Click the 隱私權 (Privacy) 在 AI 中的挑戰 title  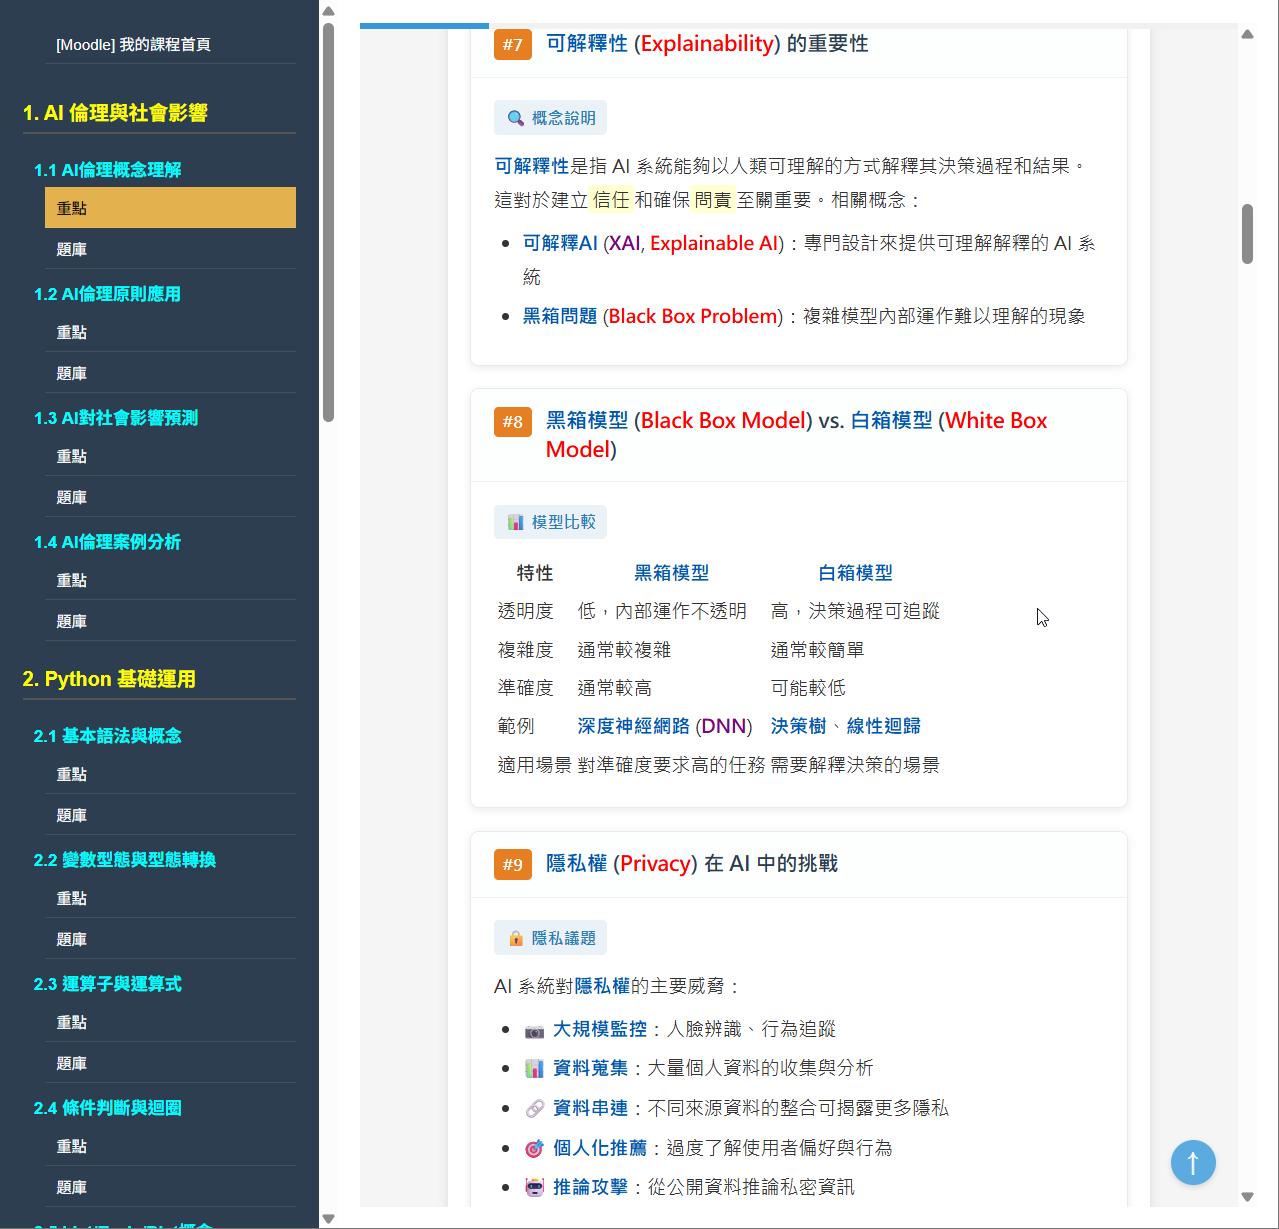(x=692, y=864)
